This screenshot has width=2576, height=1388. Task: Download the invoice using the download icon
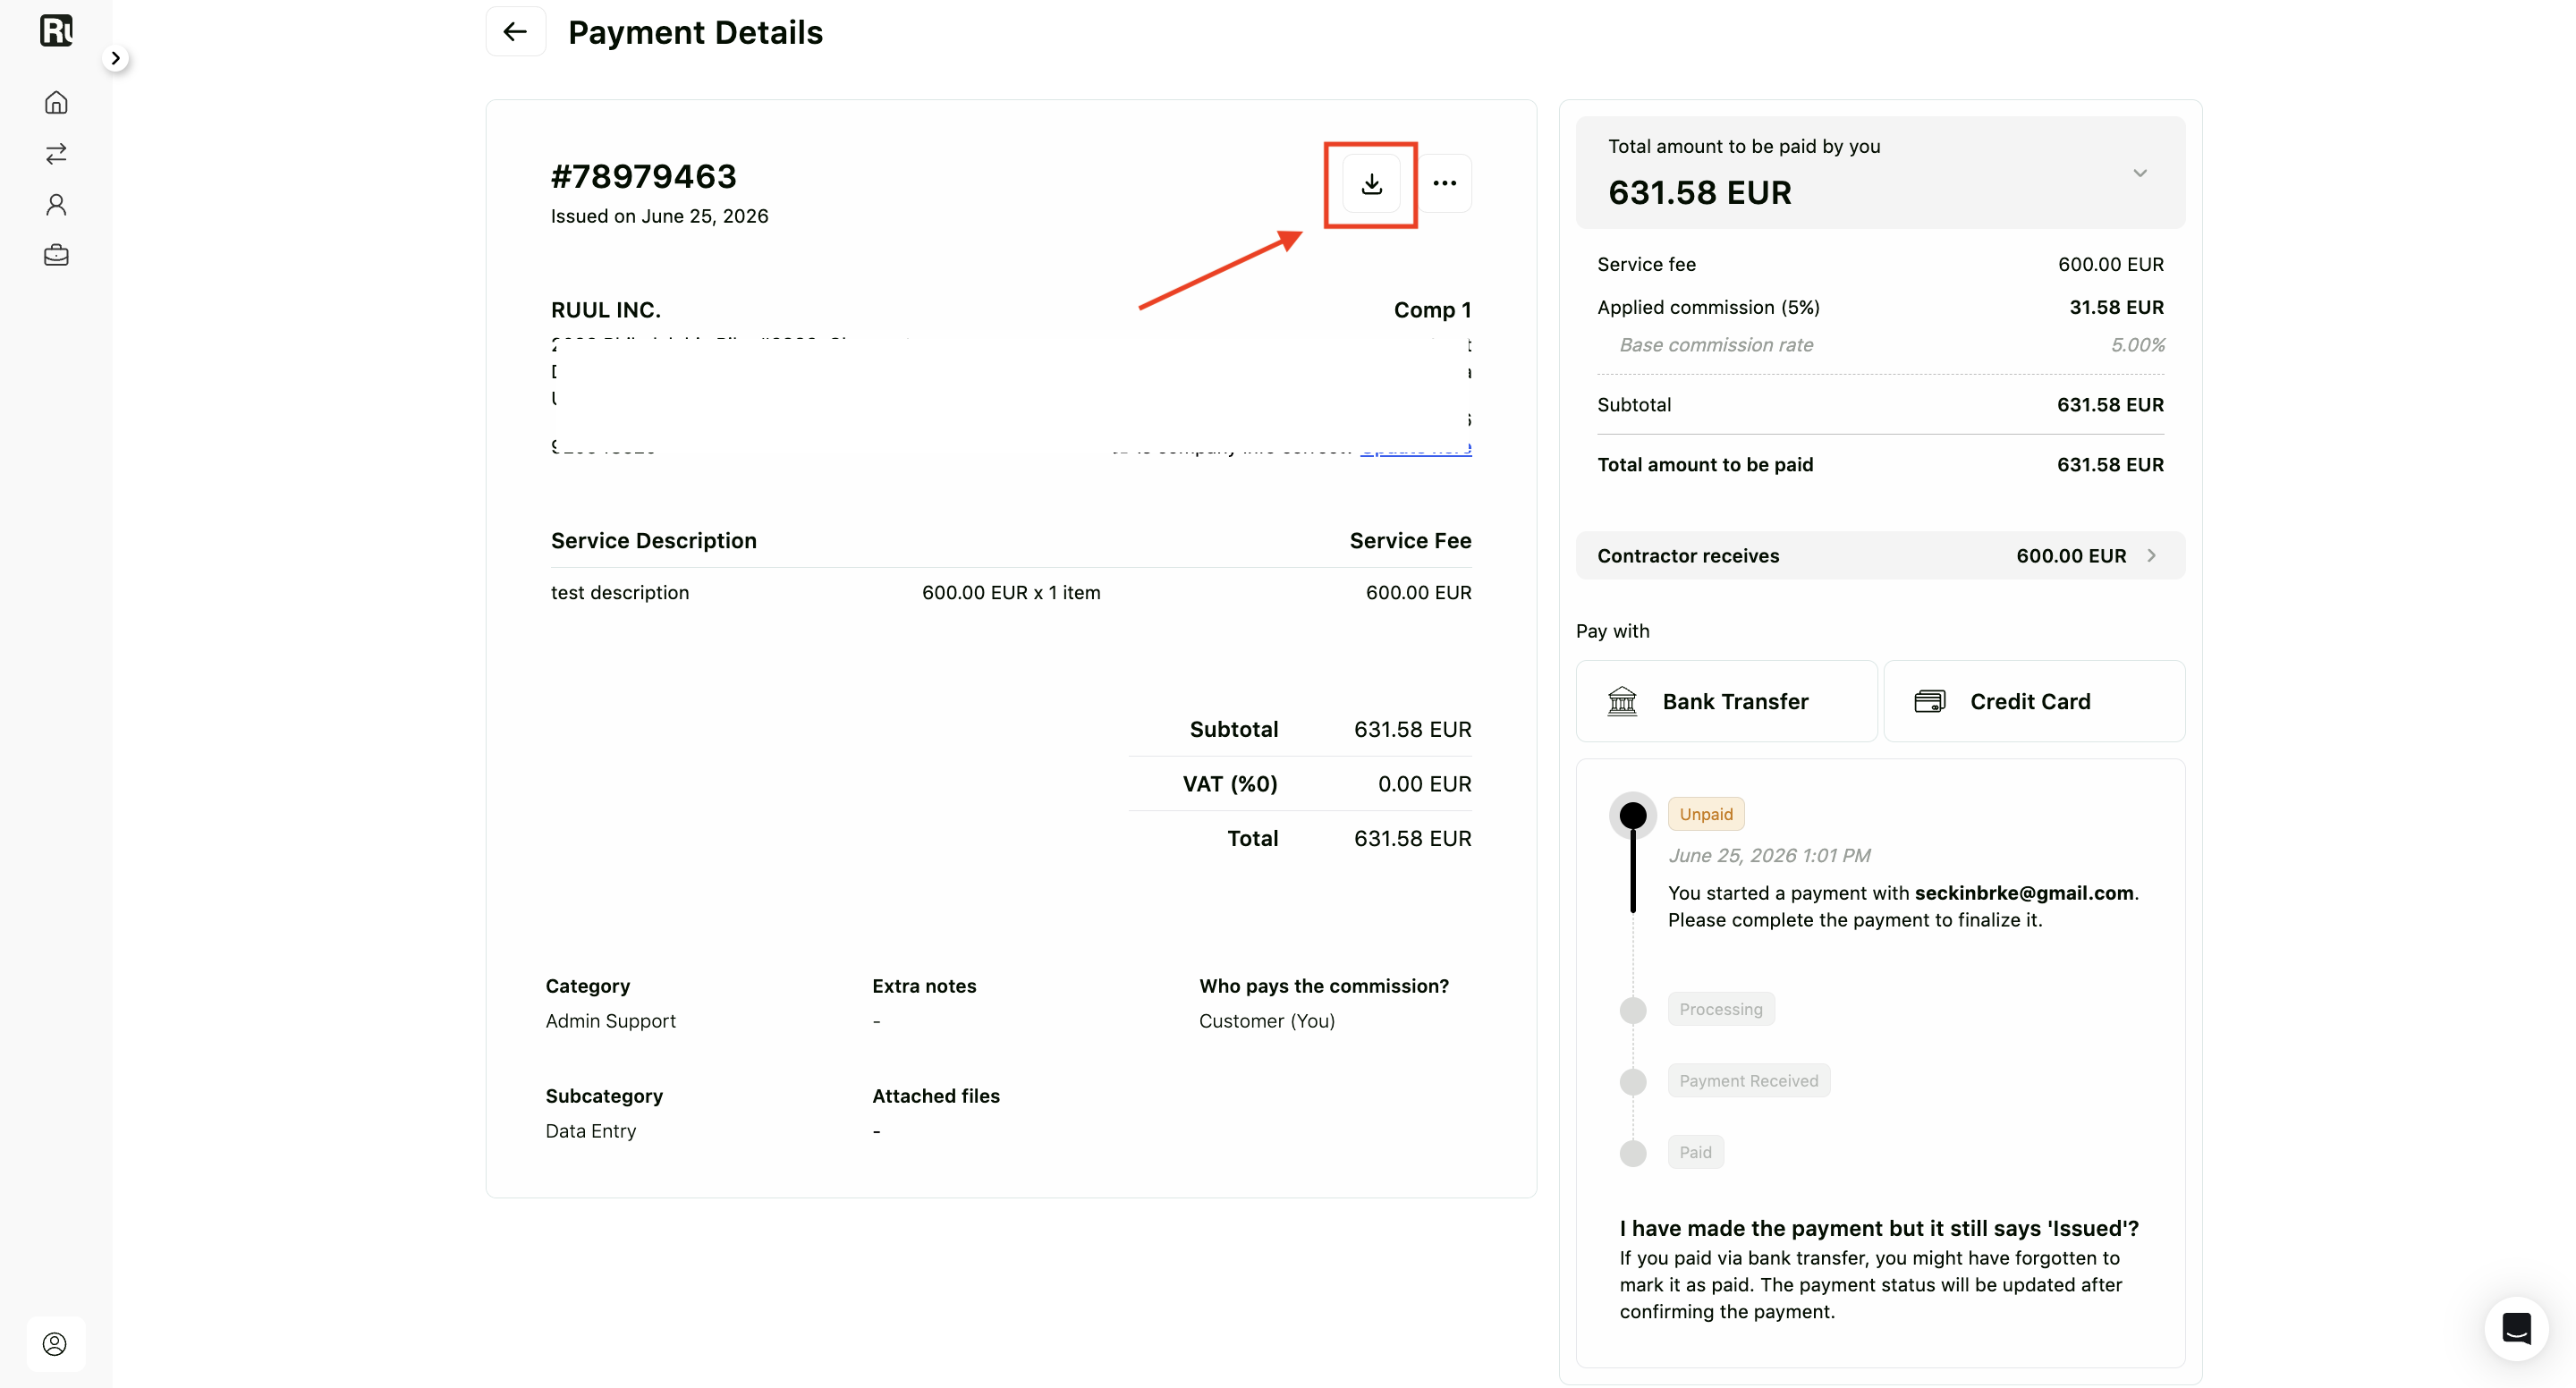coord(1371,184)
